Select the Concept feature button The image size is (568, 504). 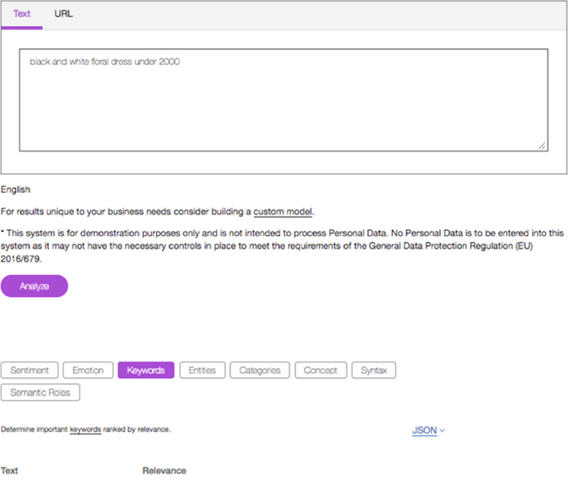321,370
